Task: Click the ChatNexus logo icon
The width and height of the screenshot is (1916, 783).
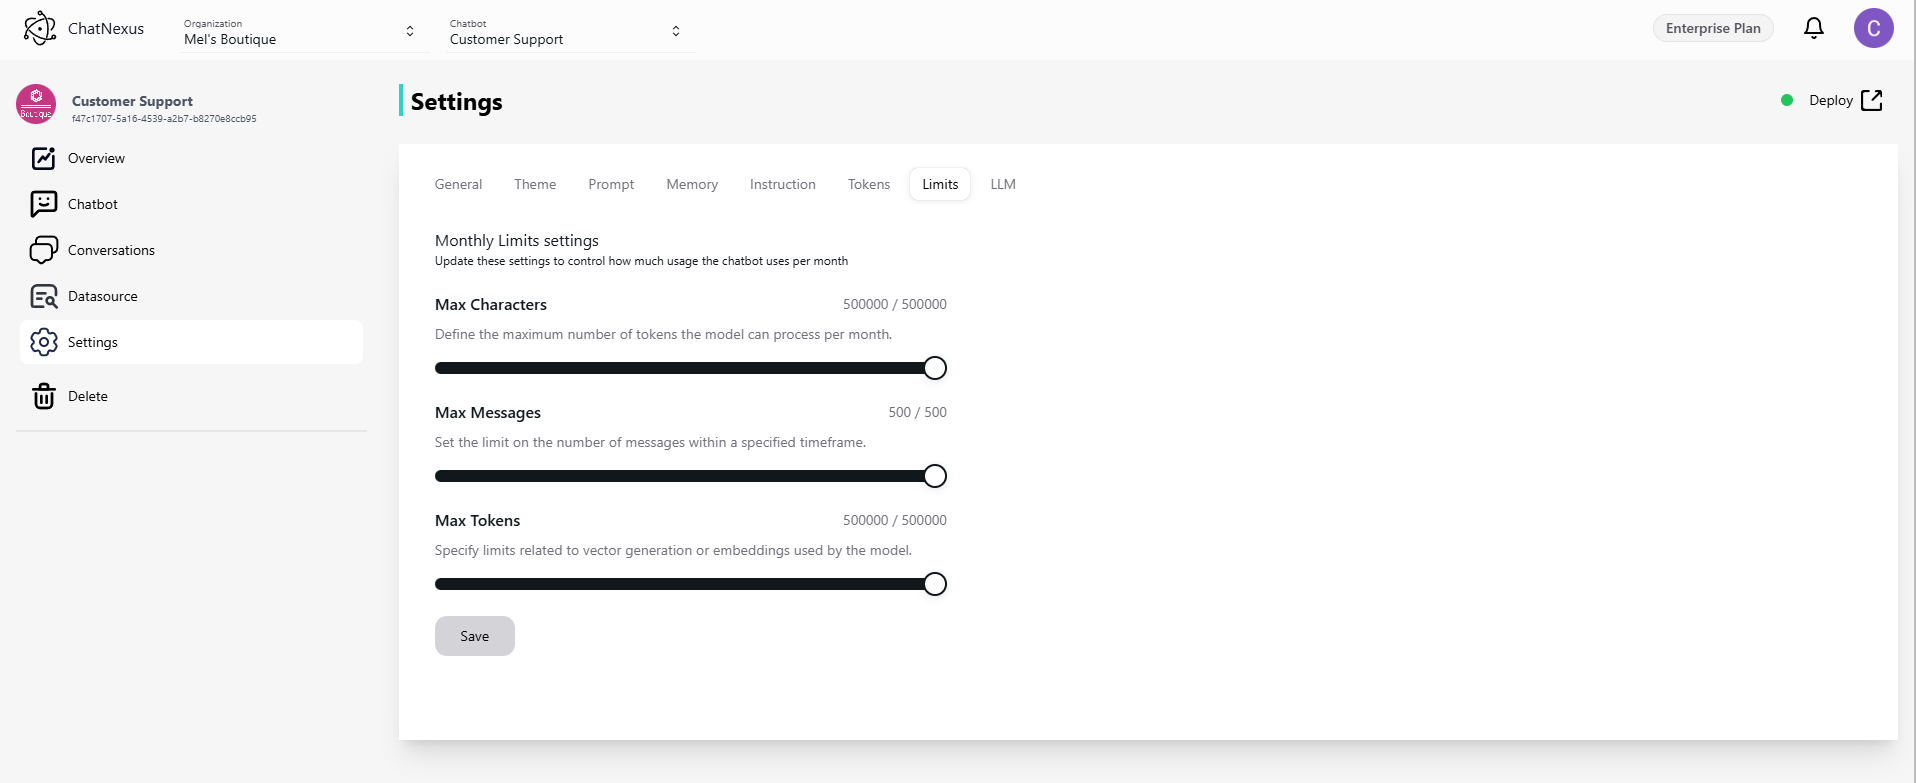Action: pyautogui.click(x=40, y=28)
